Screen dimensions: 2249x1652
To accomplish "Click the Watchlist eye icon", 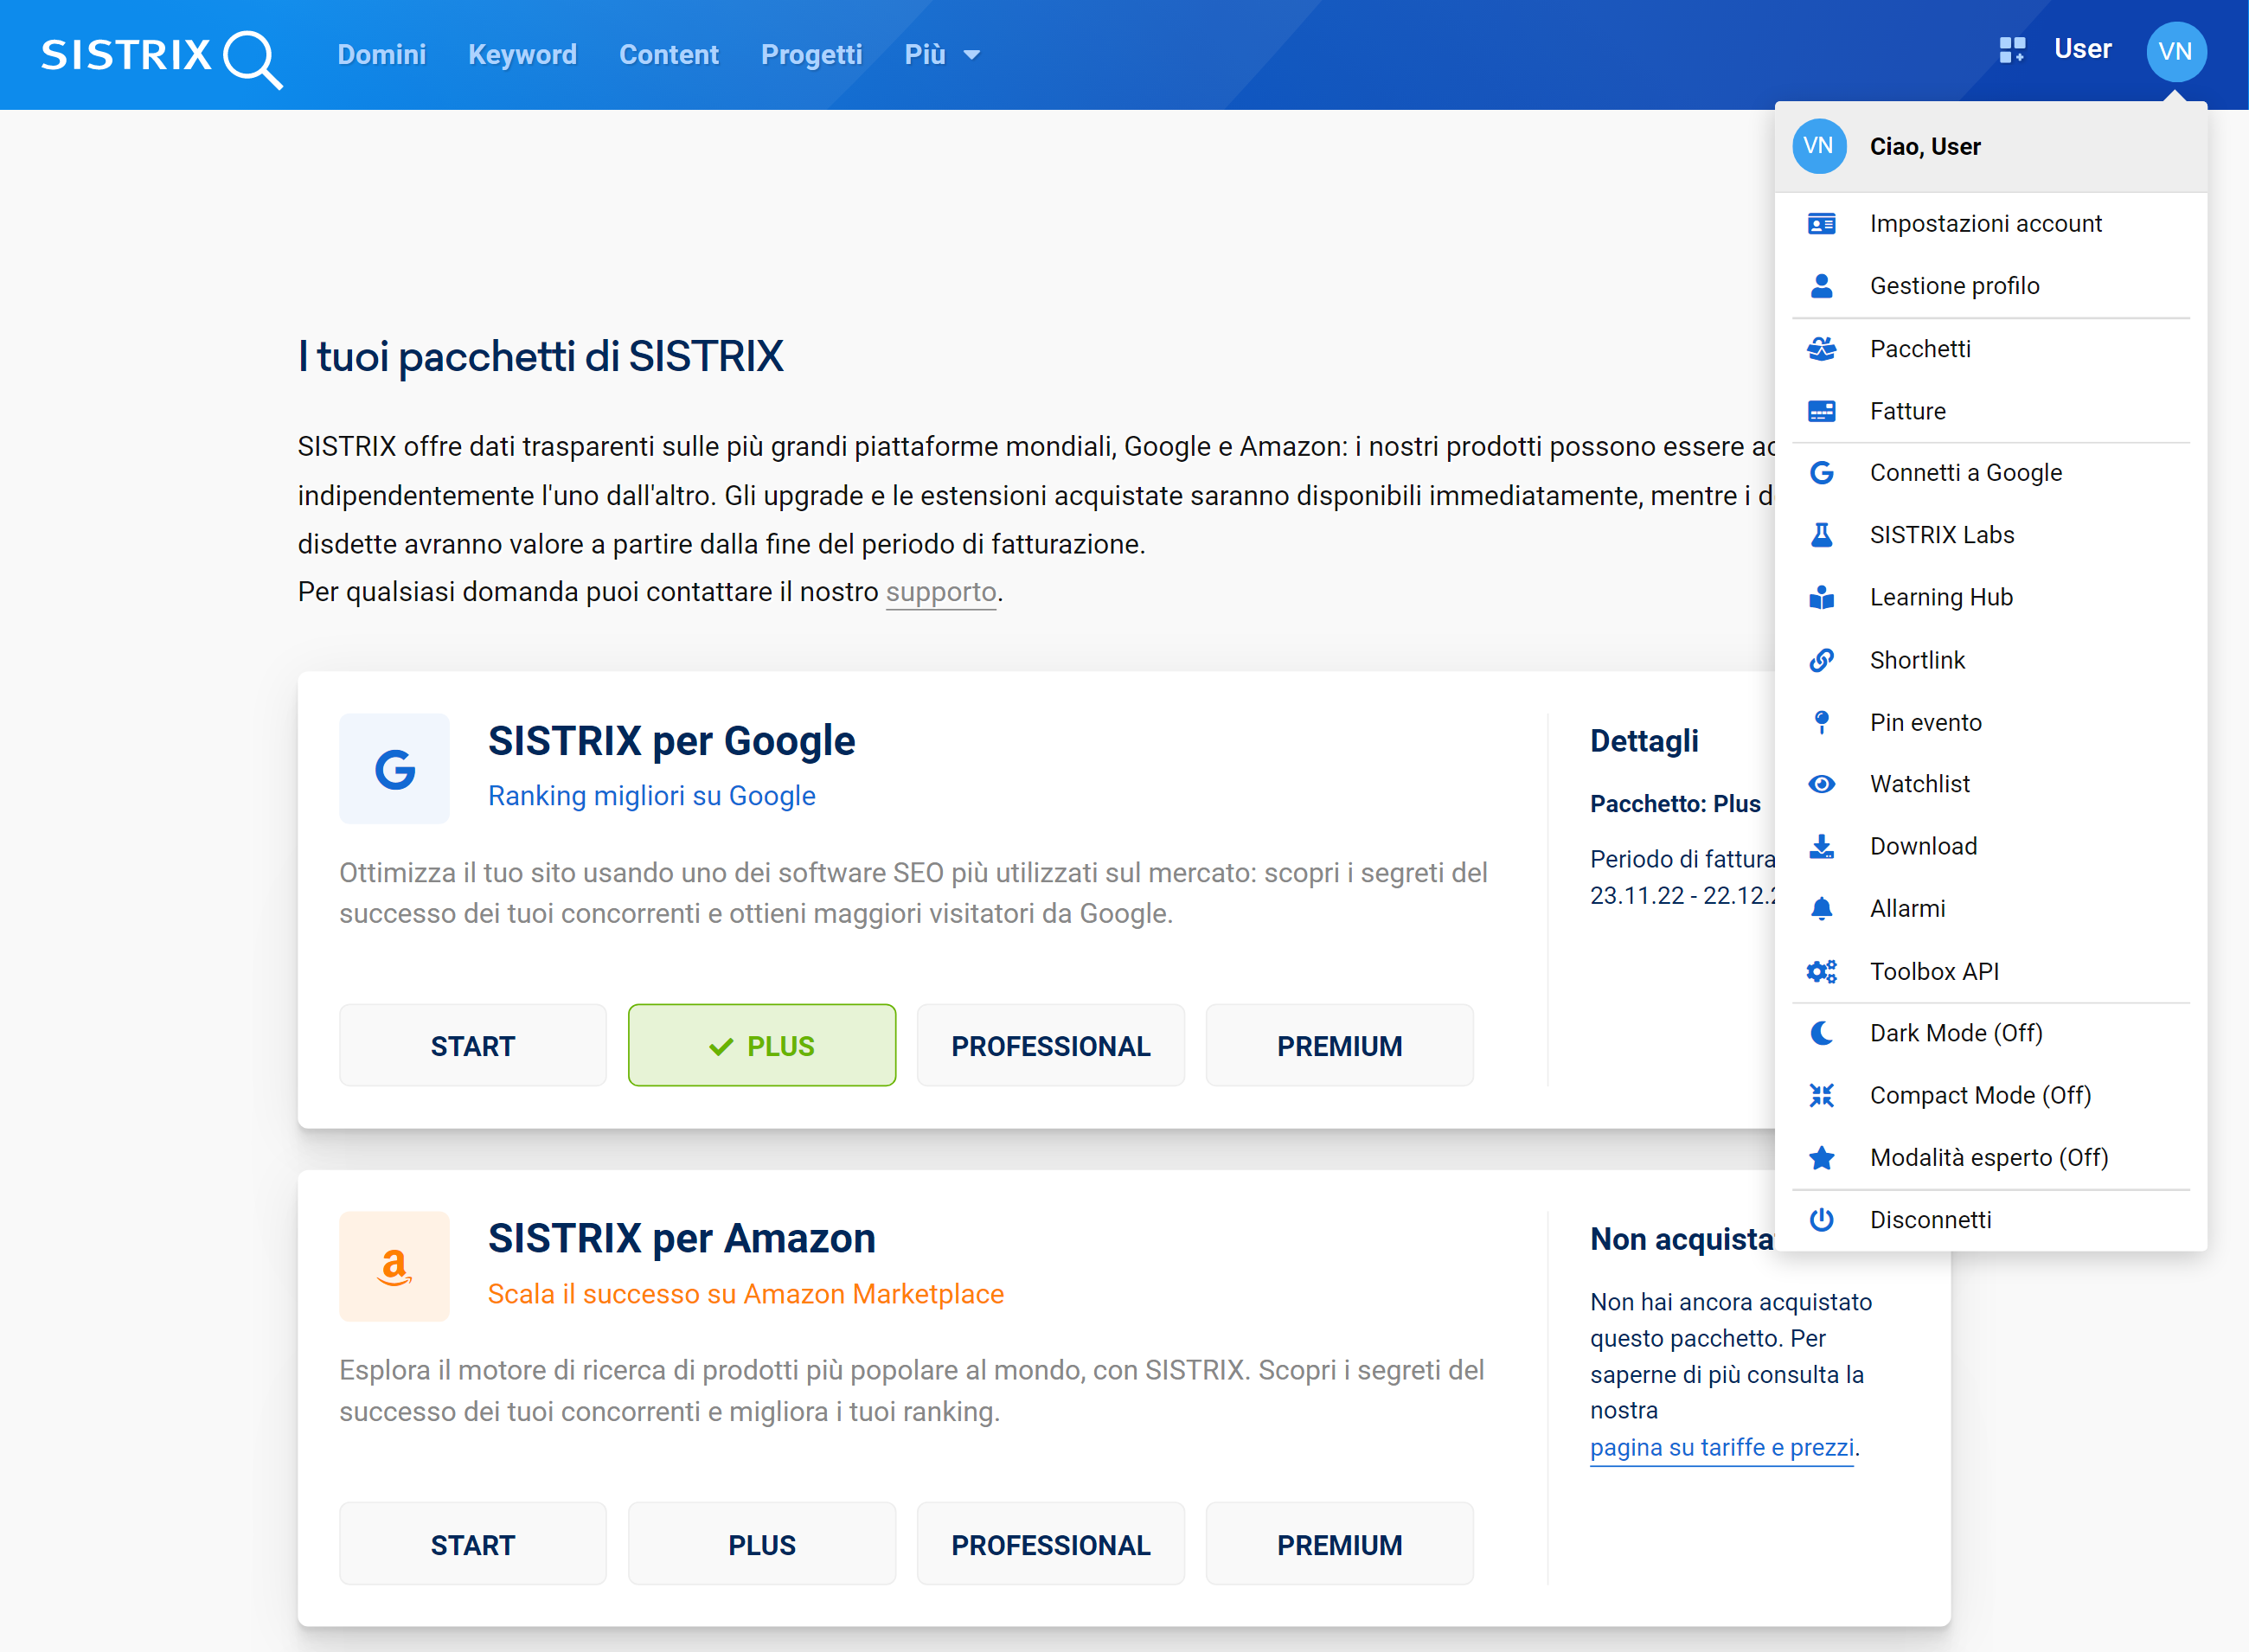I will click(1821, 784).
